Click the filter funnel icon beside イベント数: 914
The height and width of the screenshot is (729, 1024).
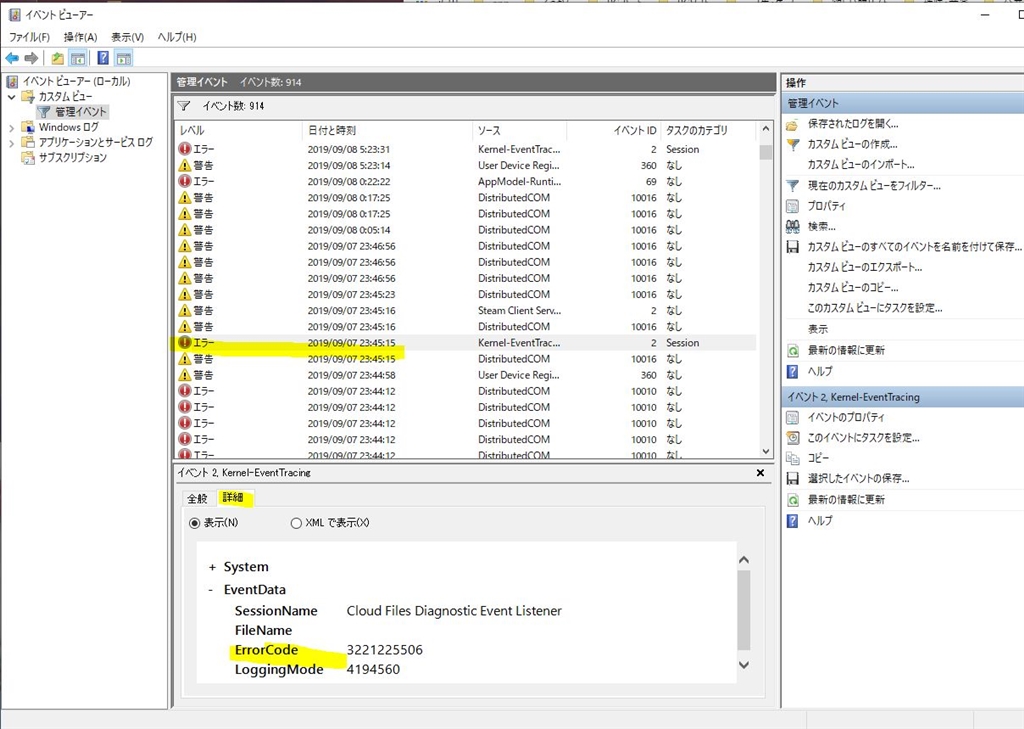tap(184, 106)
